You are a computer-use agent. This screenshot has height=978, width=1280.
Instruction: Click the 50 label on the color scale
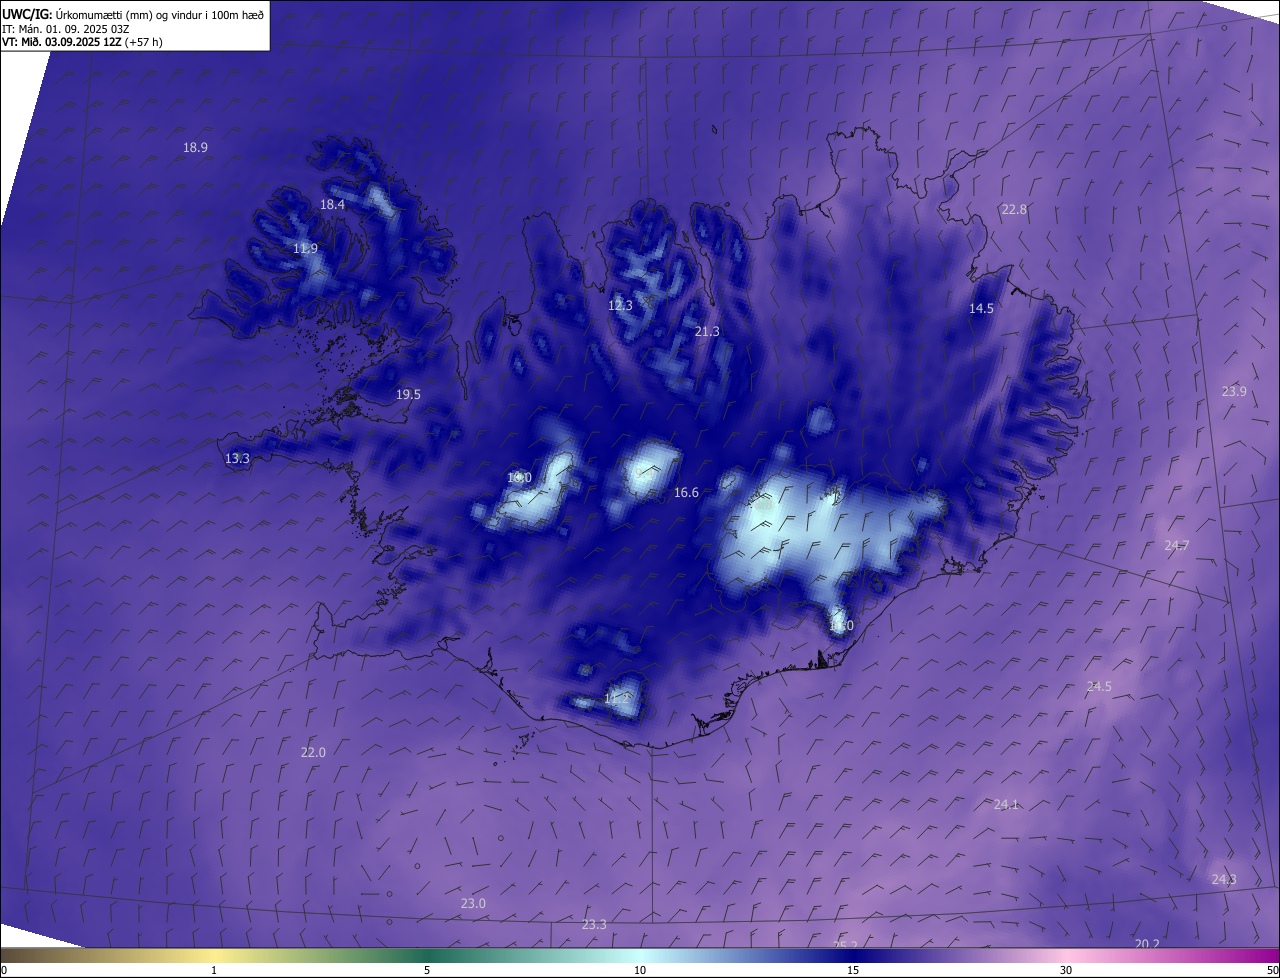tap(1272, 970)
